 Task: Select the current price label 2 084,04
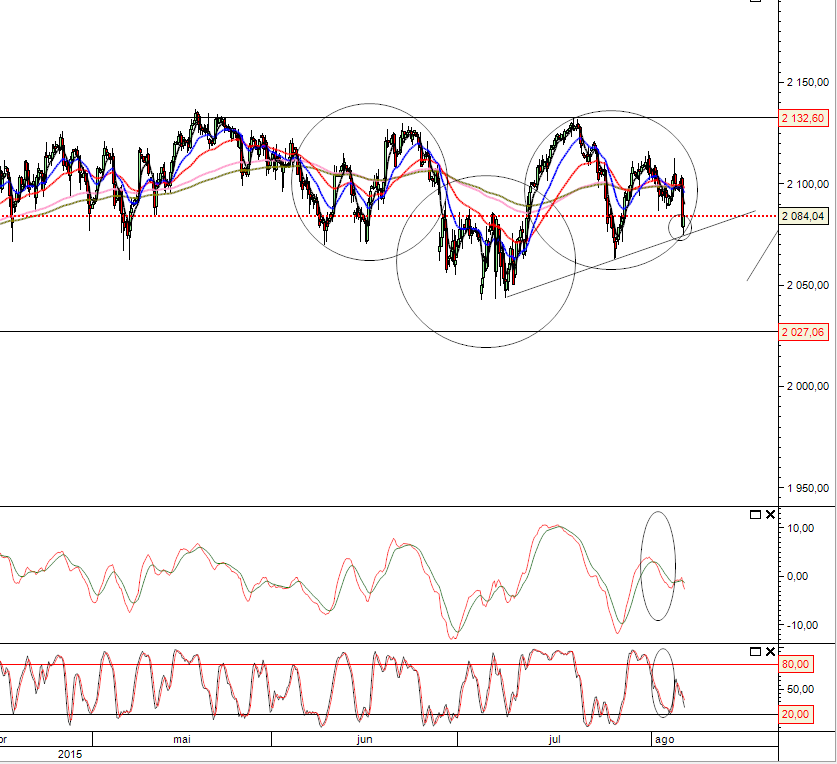coord(803,216)
